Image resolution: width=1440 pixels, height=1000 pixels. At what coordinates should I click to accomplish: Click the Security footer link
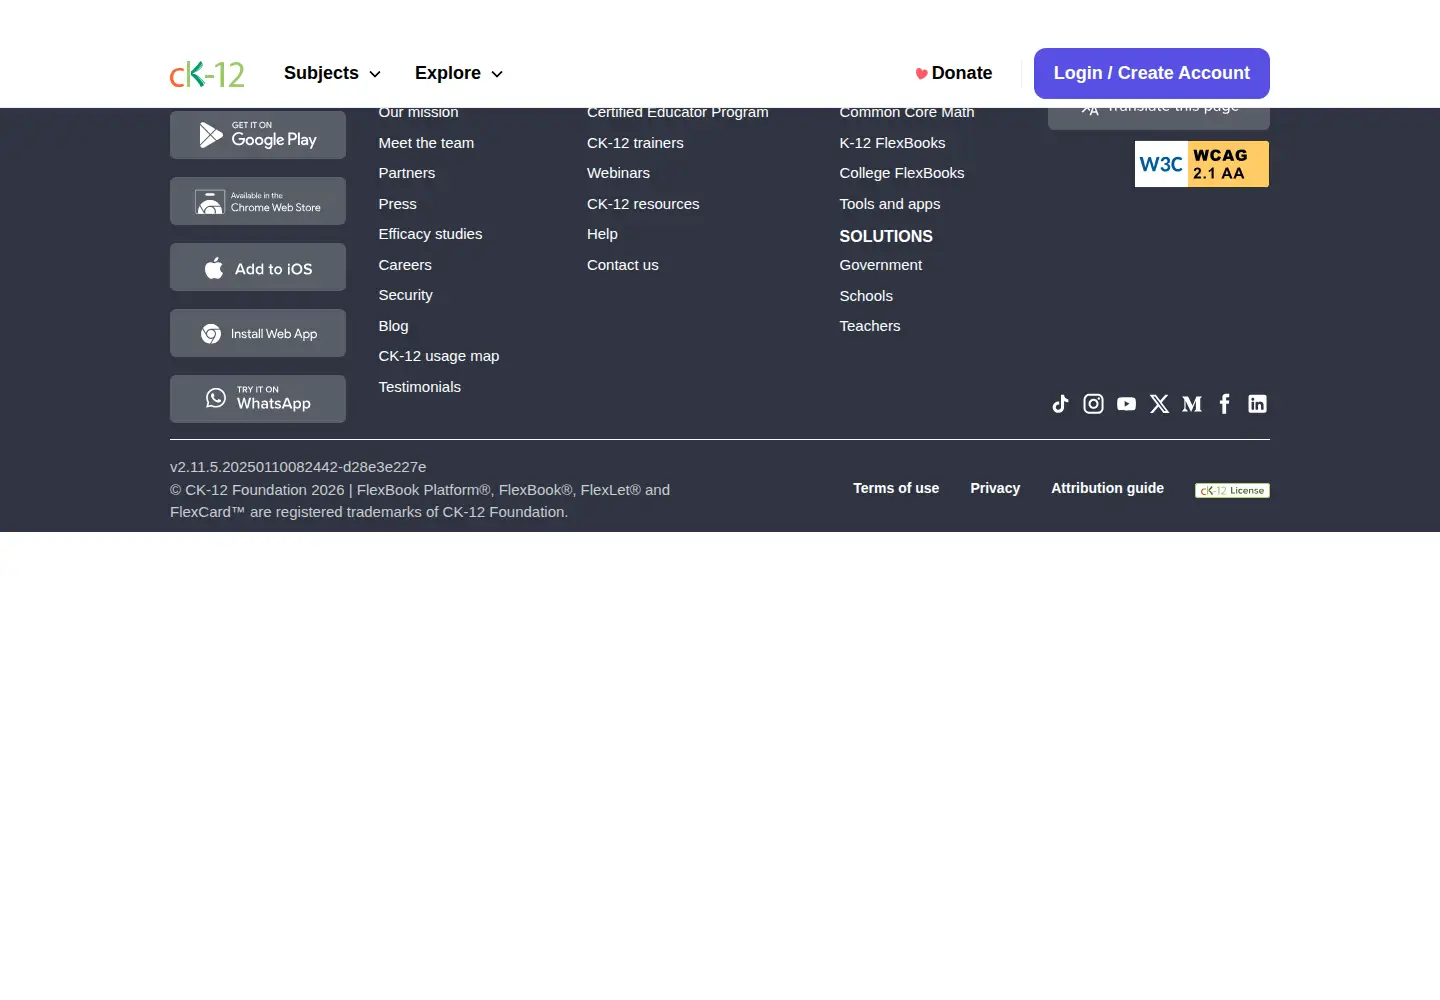pyautogui.click(x=406, y=295)
